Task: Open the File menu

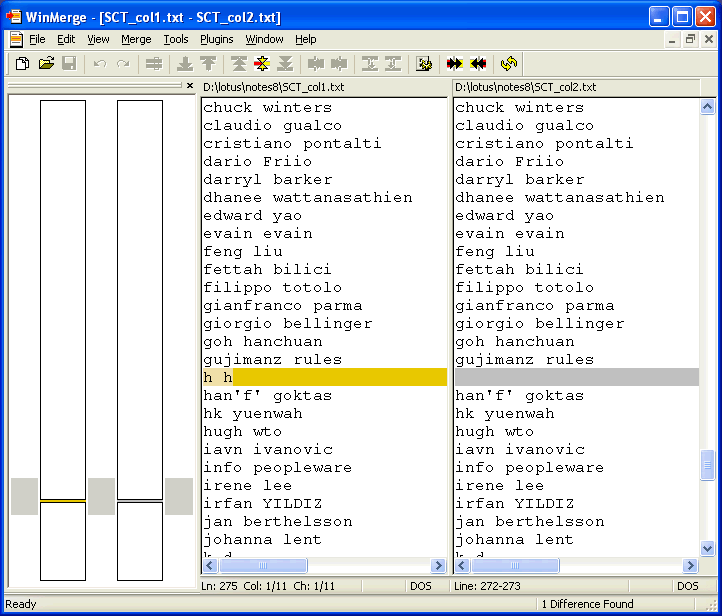Action: 37,40
